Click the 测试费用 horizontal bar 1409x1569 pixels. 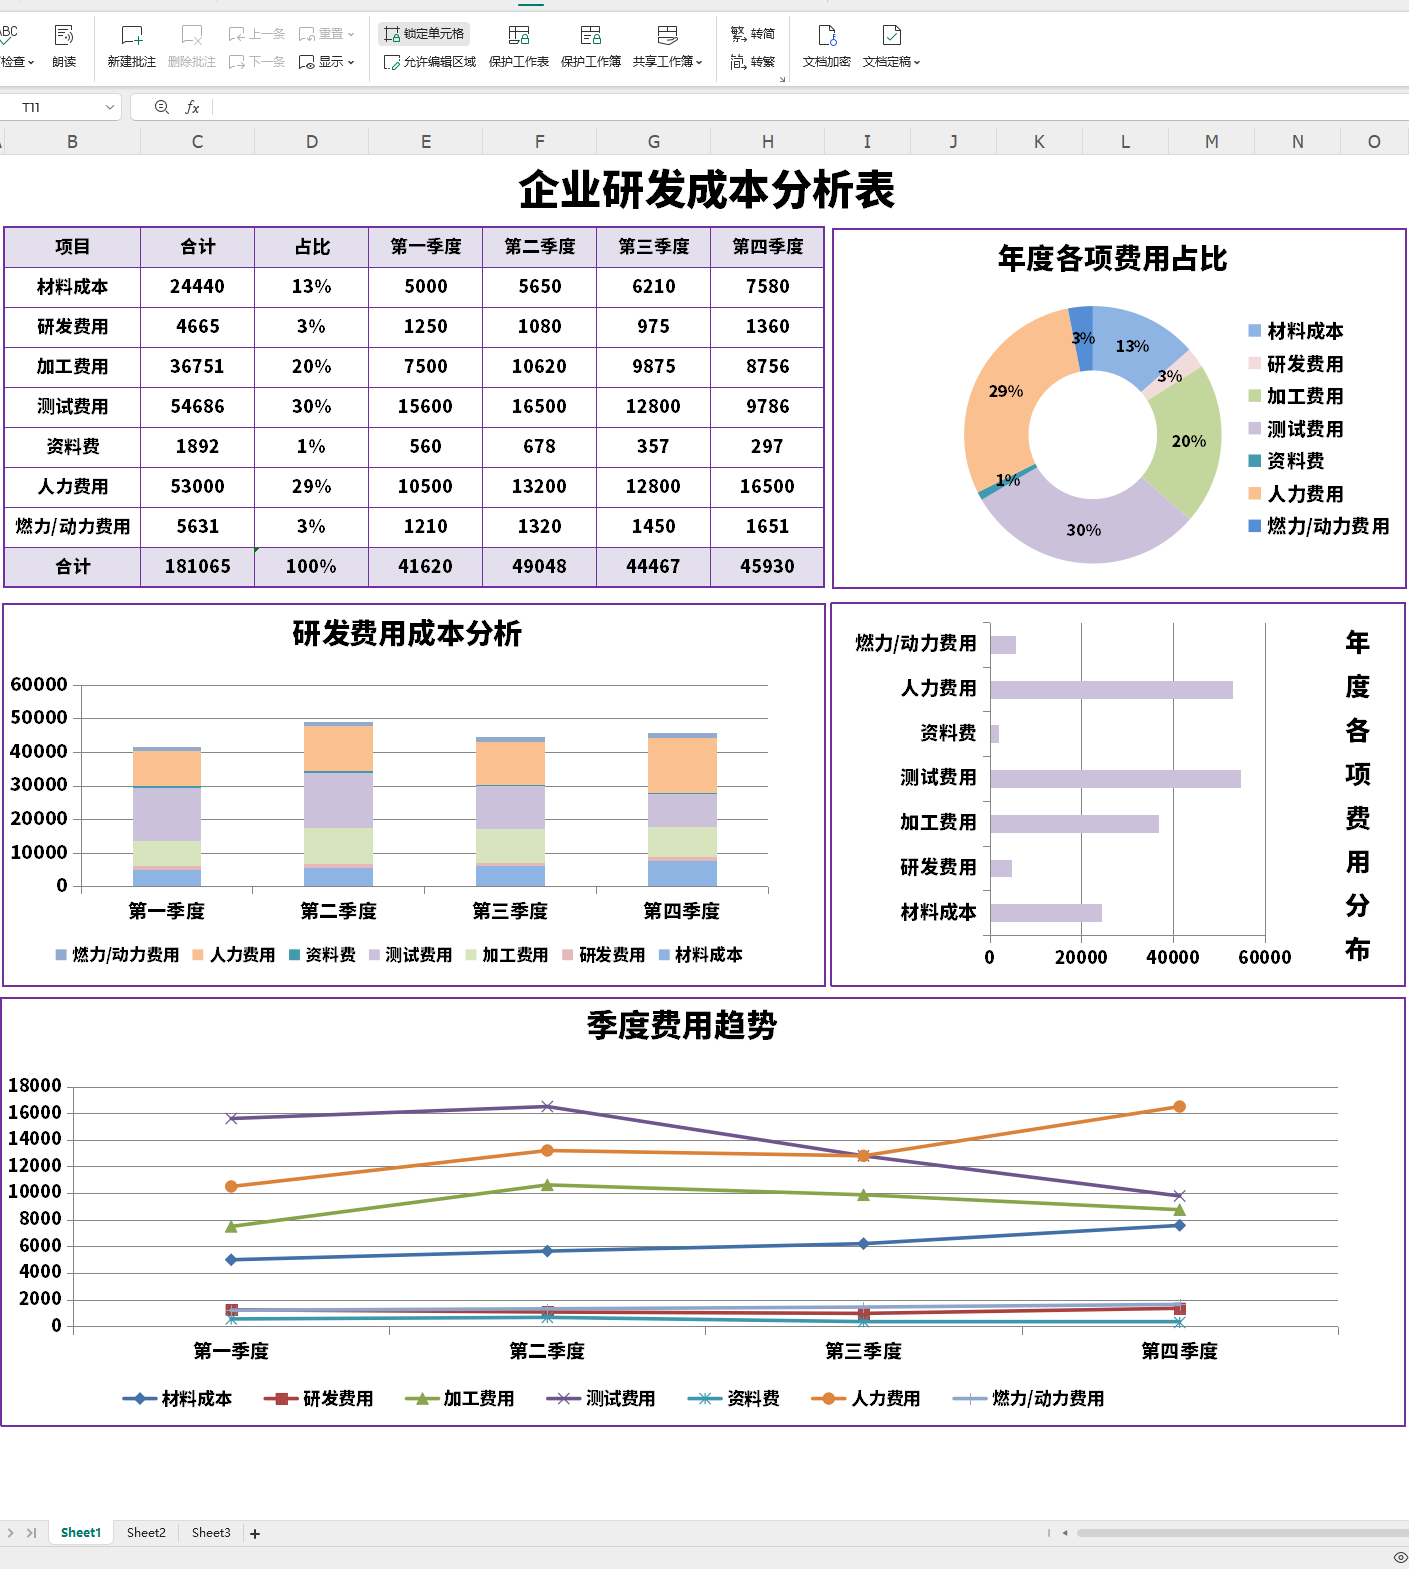coord(1115,779)
